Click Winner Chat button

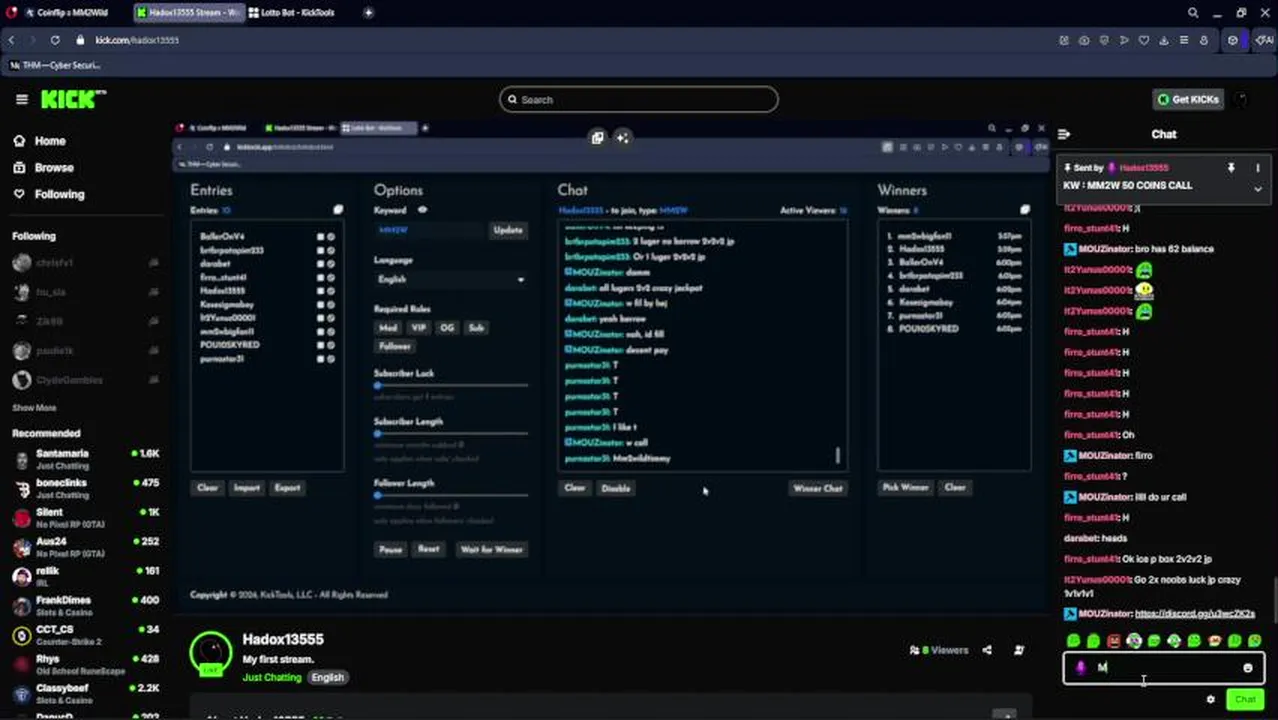tap(818, 488)
